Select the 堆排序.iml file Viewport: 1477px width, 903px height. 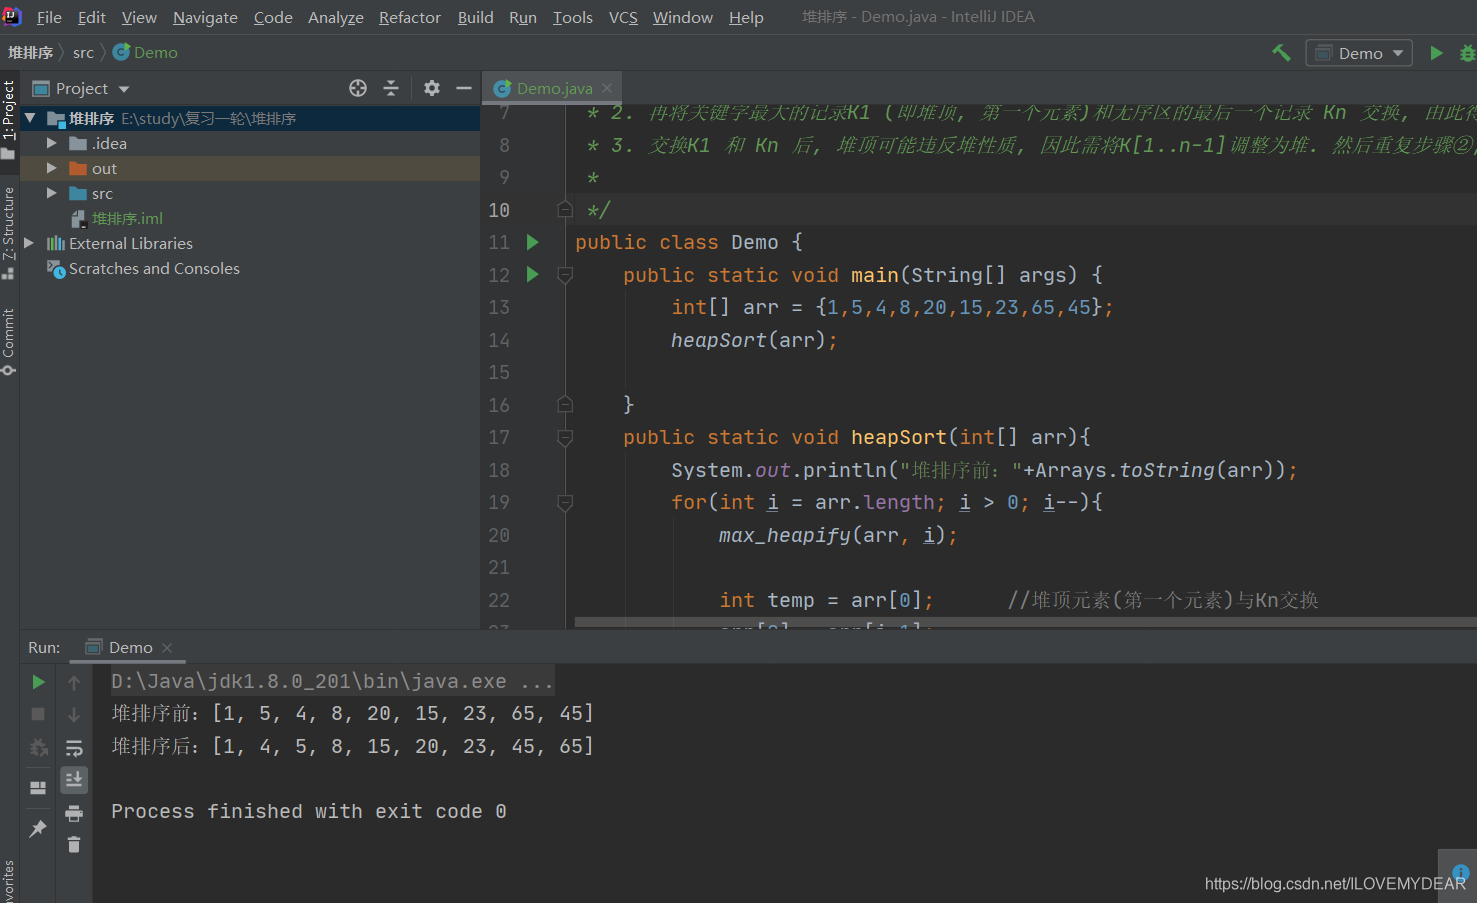(127, 218)
